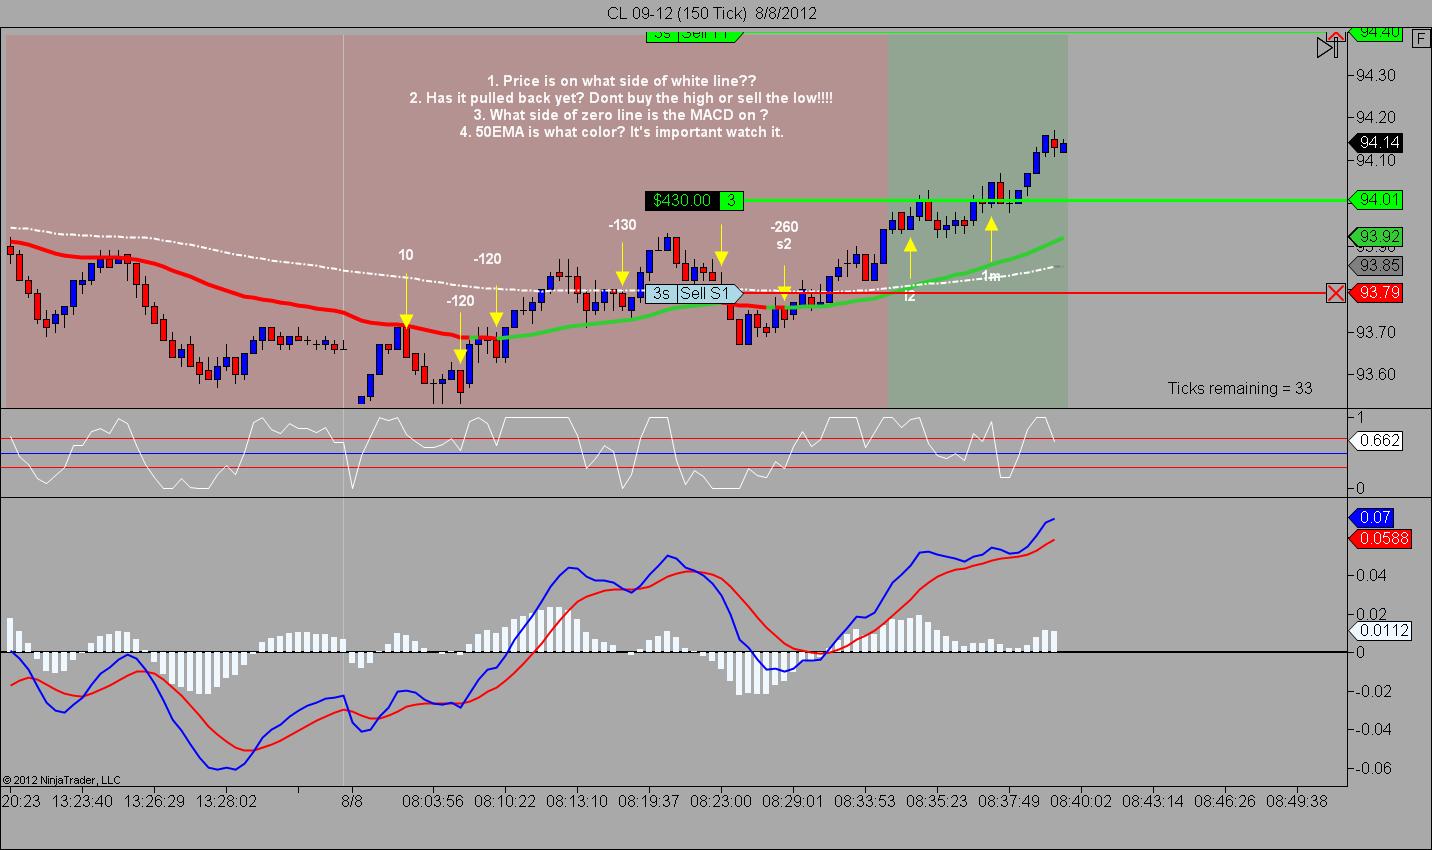Screen dimensions: 1432x850
Task: Click the 08:35:23 time axis label
Action: coord(937,801)
